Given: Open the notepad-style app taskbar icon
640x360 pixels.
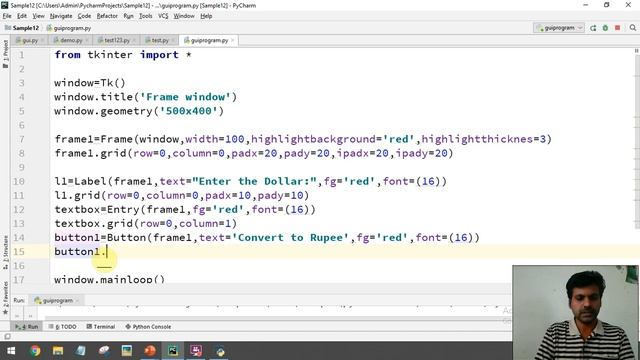Looking at the screenshot, I should 81,351.
